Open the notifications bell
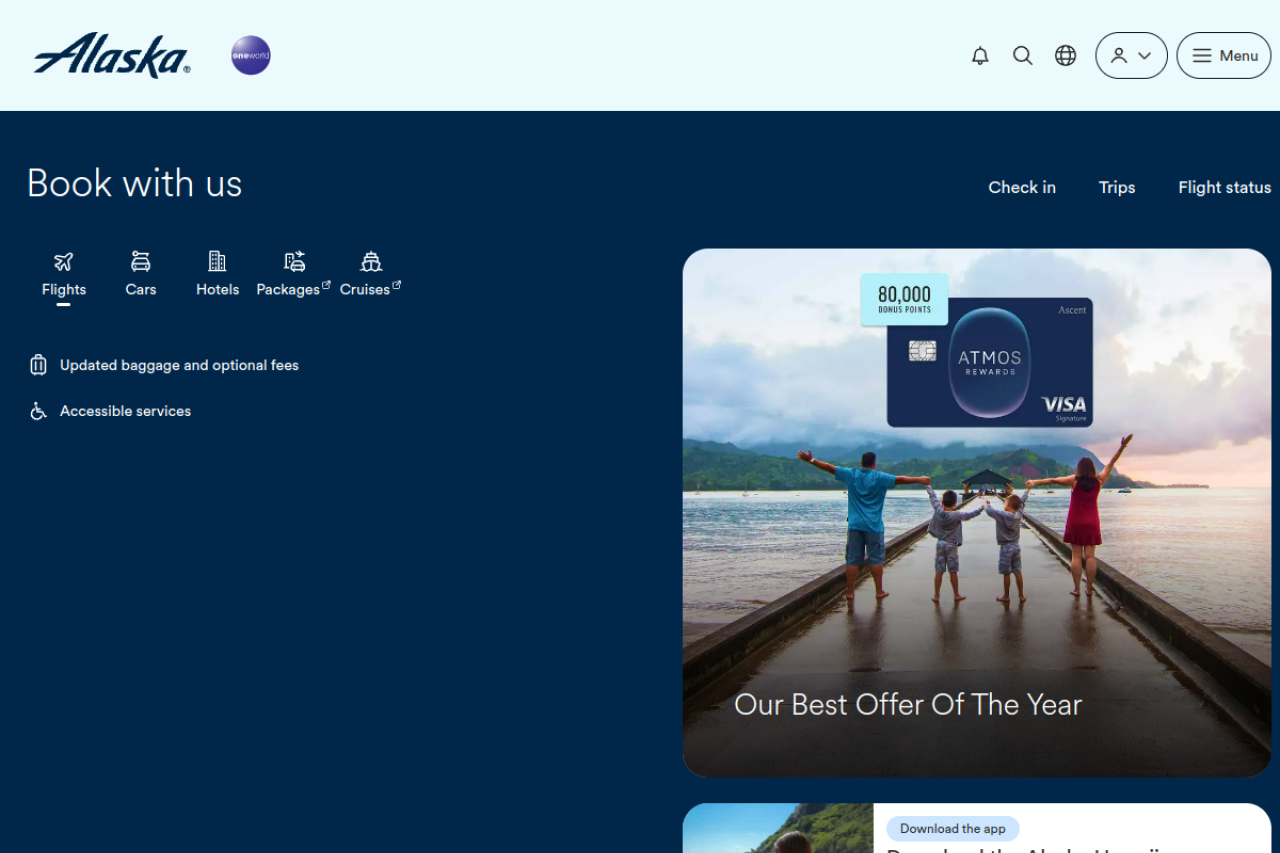The image size is (1280, 853). click(x=980, y=56)
